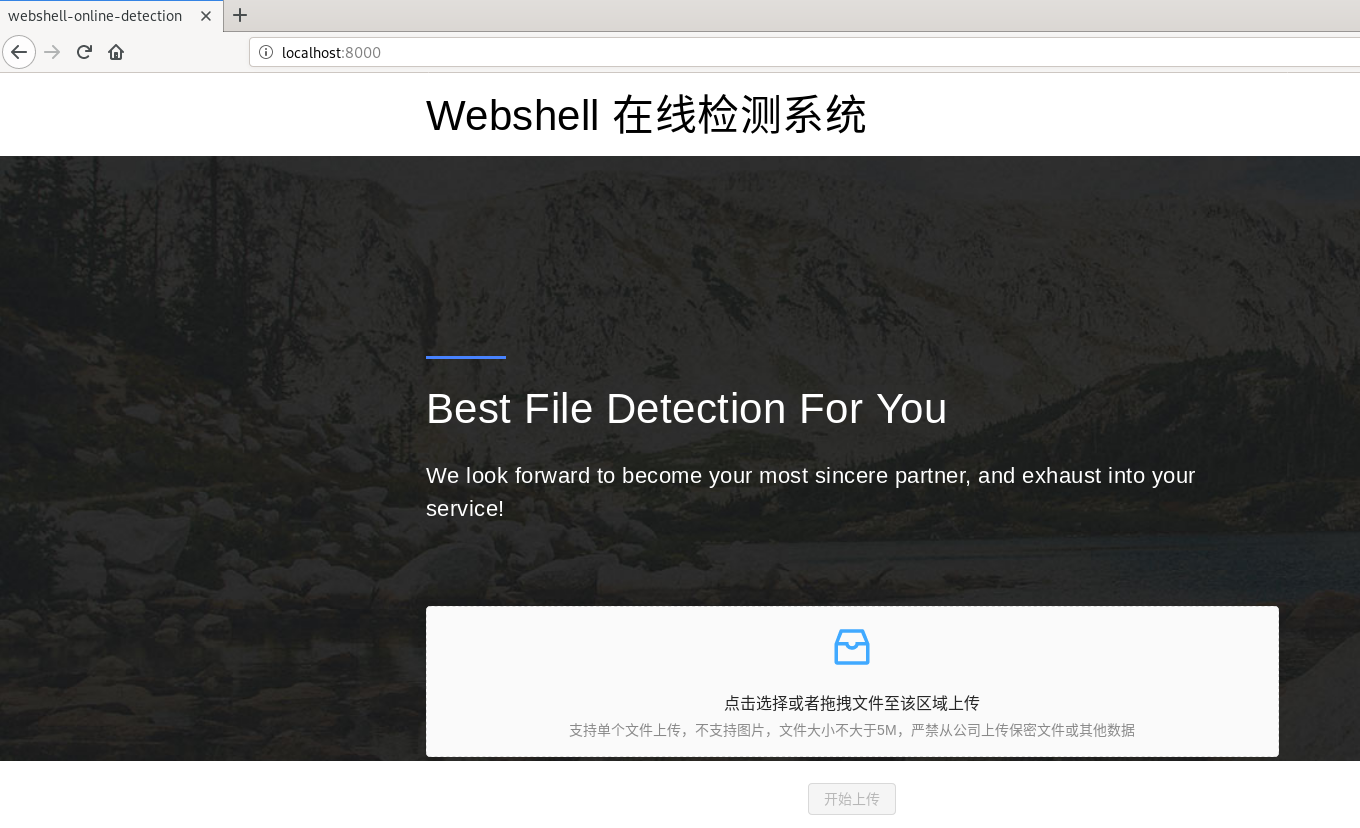Close the webshell-online-detection tab
This screenshot has height=828, width=1360.
(x=206, y=16)
